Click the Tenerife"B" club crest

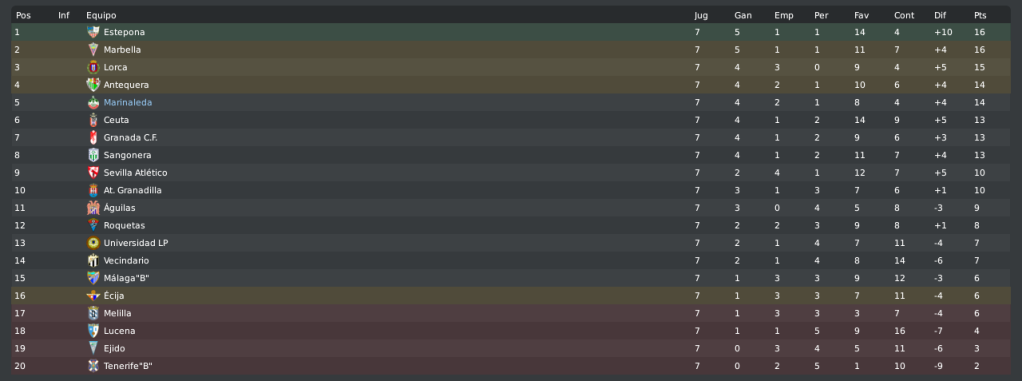coord(93,366)
